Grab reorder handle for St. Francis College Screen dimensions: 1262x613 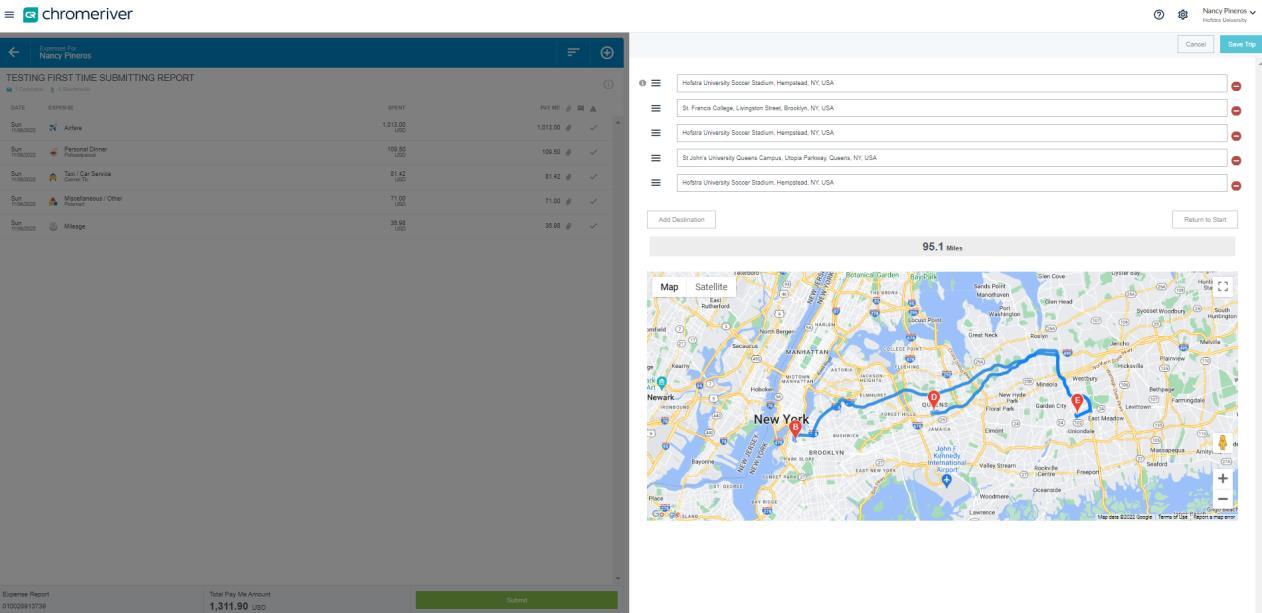click(657, 108)
